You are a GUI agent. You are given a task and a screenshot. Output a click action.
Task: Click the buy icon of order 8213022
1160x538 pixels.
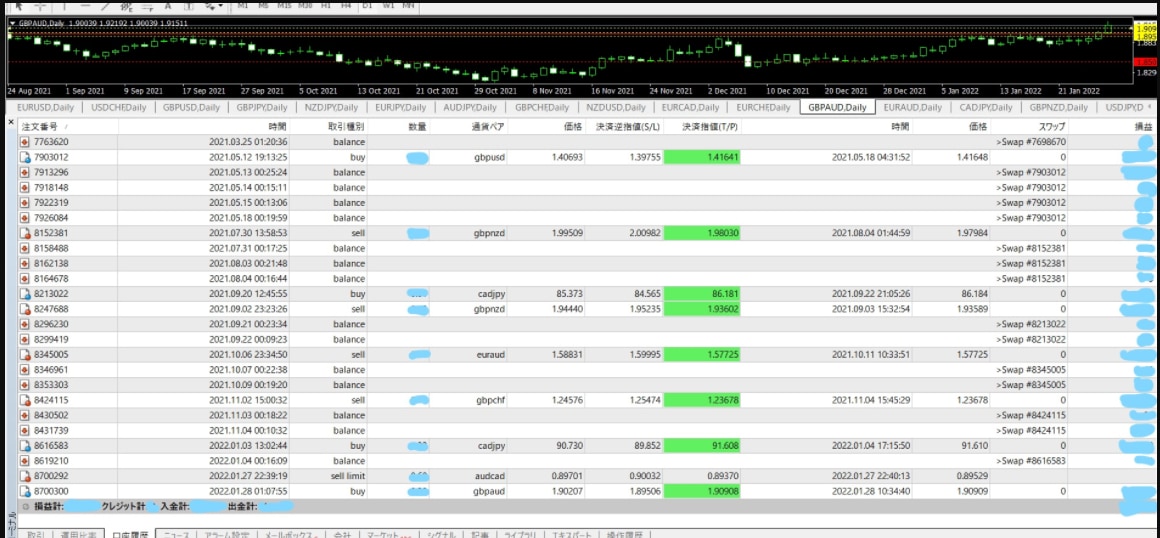coord(24,294)
